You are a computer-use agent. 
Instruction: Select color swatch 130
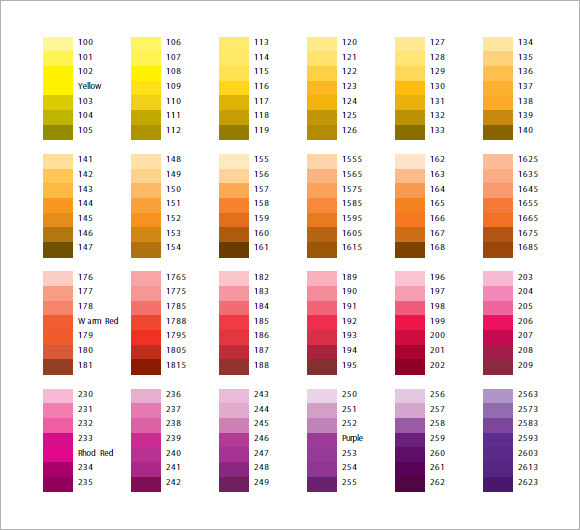click(410, 88)
